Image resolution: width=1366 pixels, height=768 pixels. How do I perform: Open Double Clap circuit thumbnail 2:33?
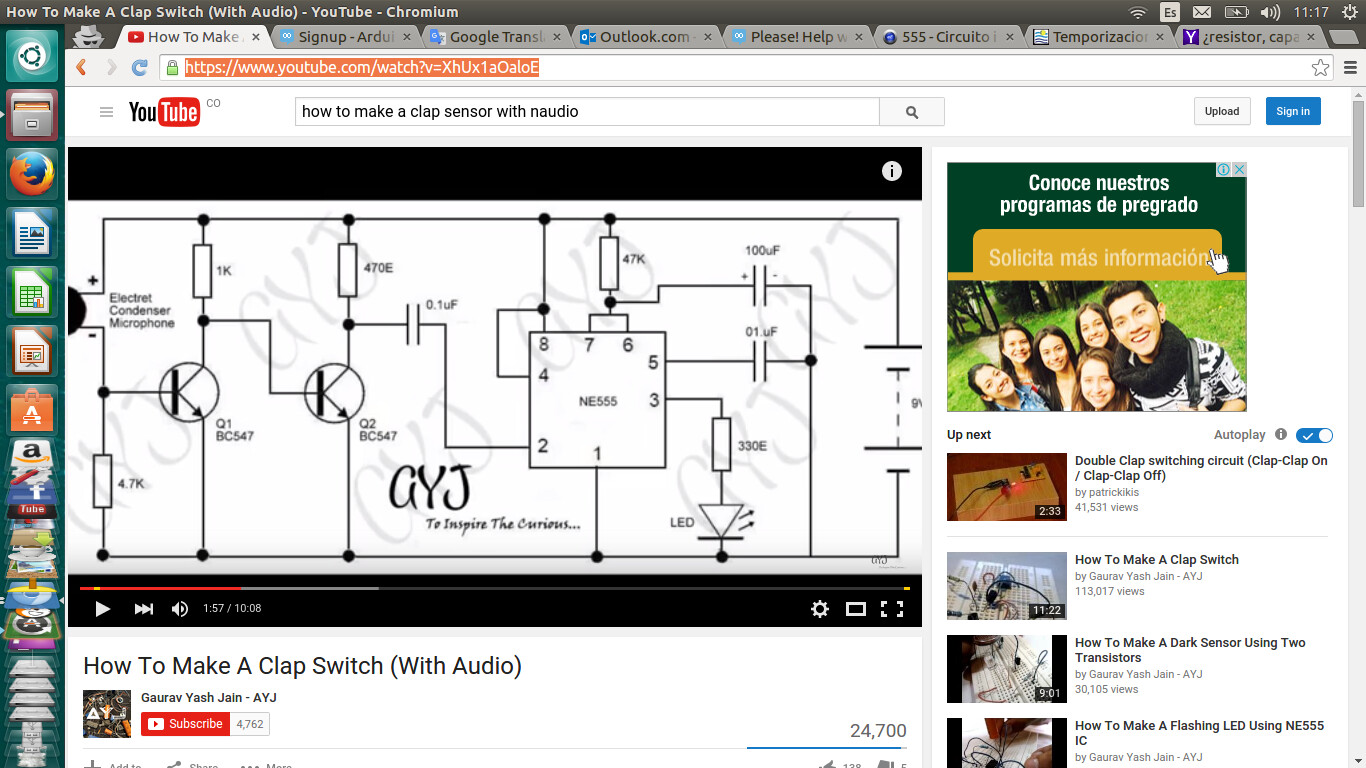point(1007,487)
